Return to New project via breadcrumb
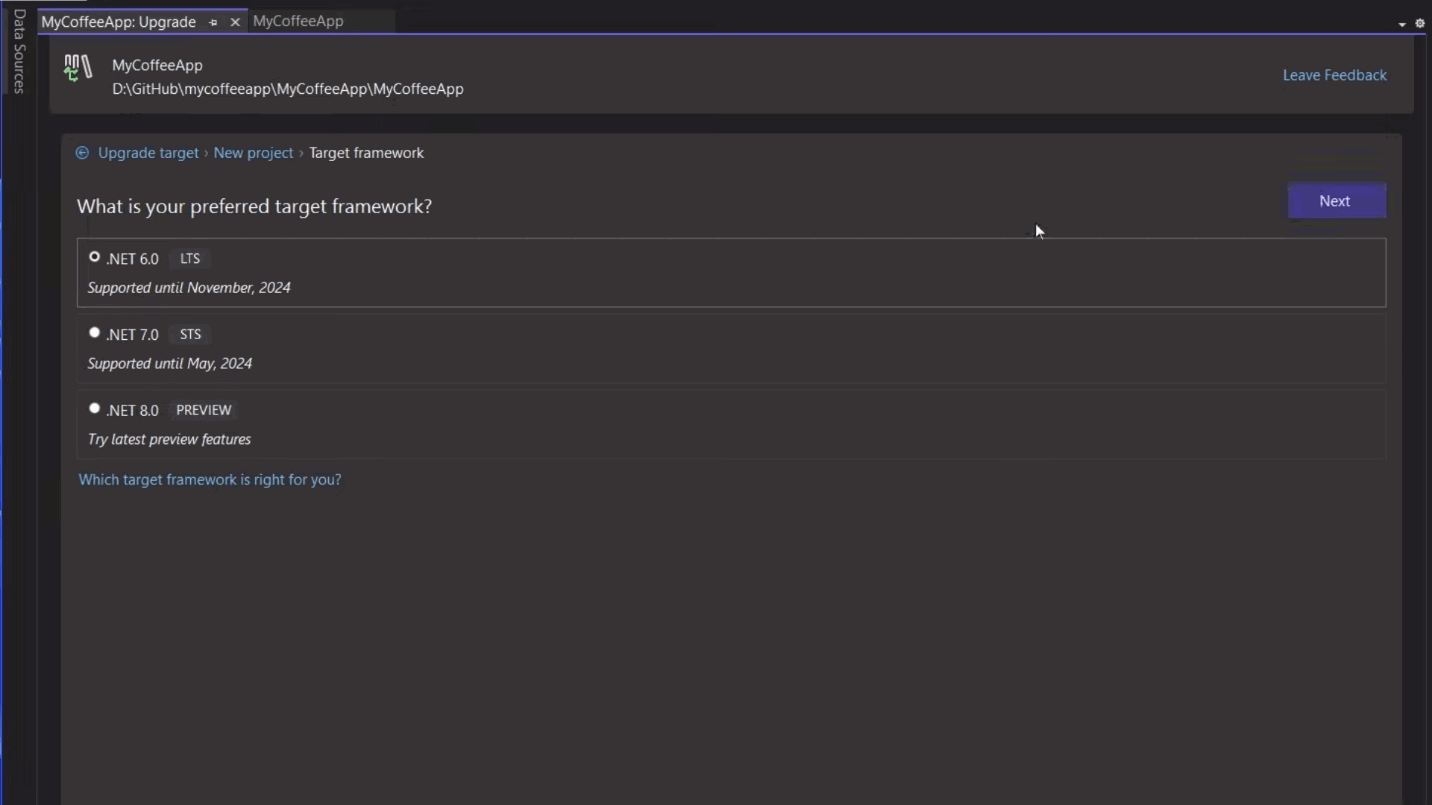1432x805 pixels. (x=253, y=152)
